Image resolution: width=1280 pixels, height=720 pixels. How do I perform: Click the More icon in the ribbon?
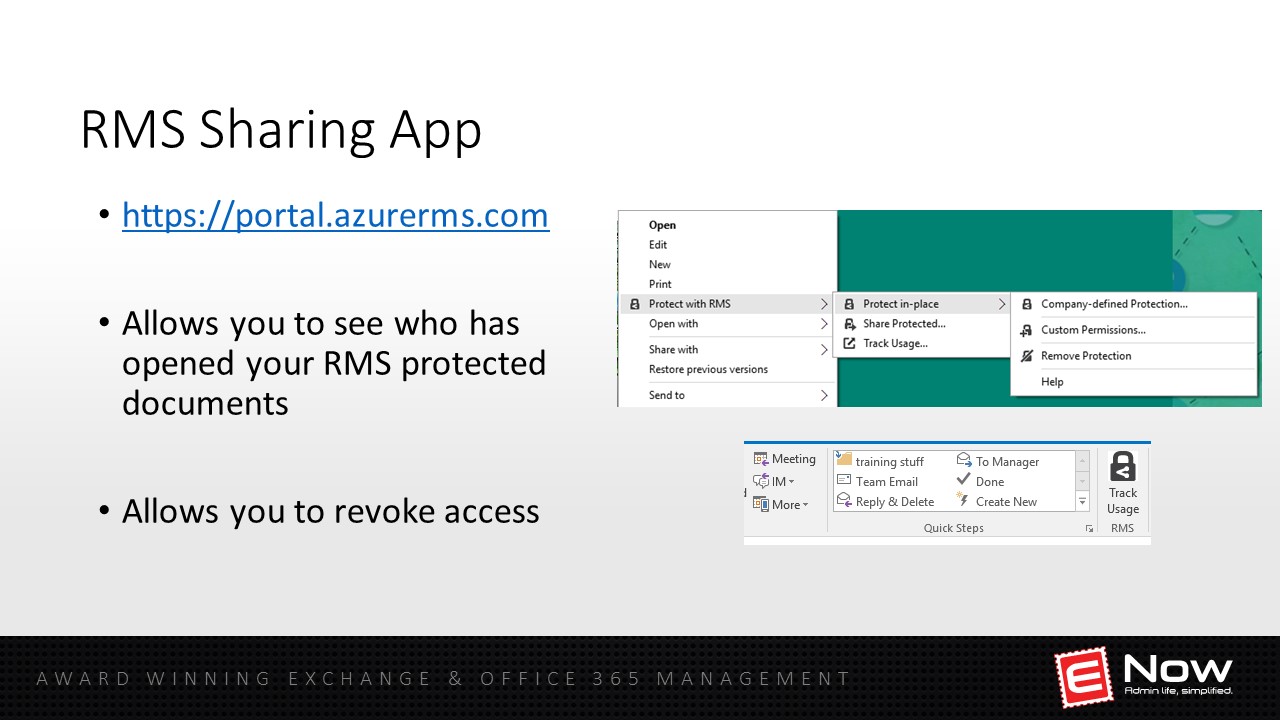[761, 505]
